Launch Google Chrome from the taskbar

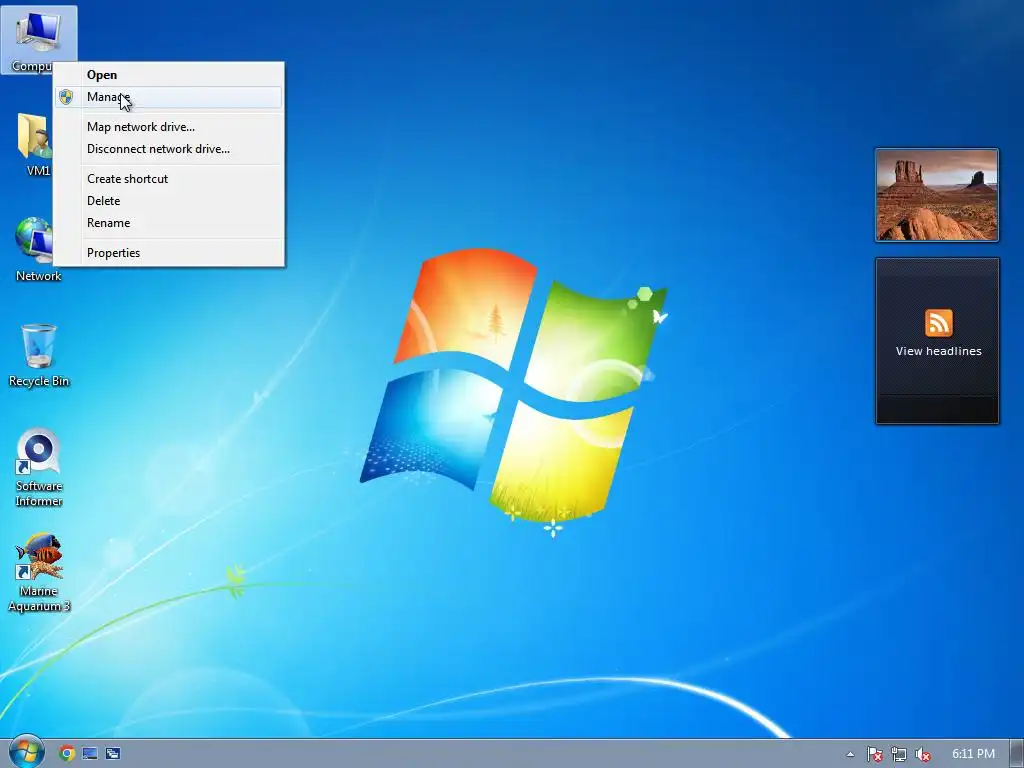[67, 754]
